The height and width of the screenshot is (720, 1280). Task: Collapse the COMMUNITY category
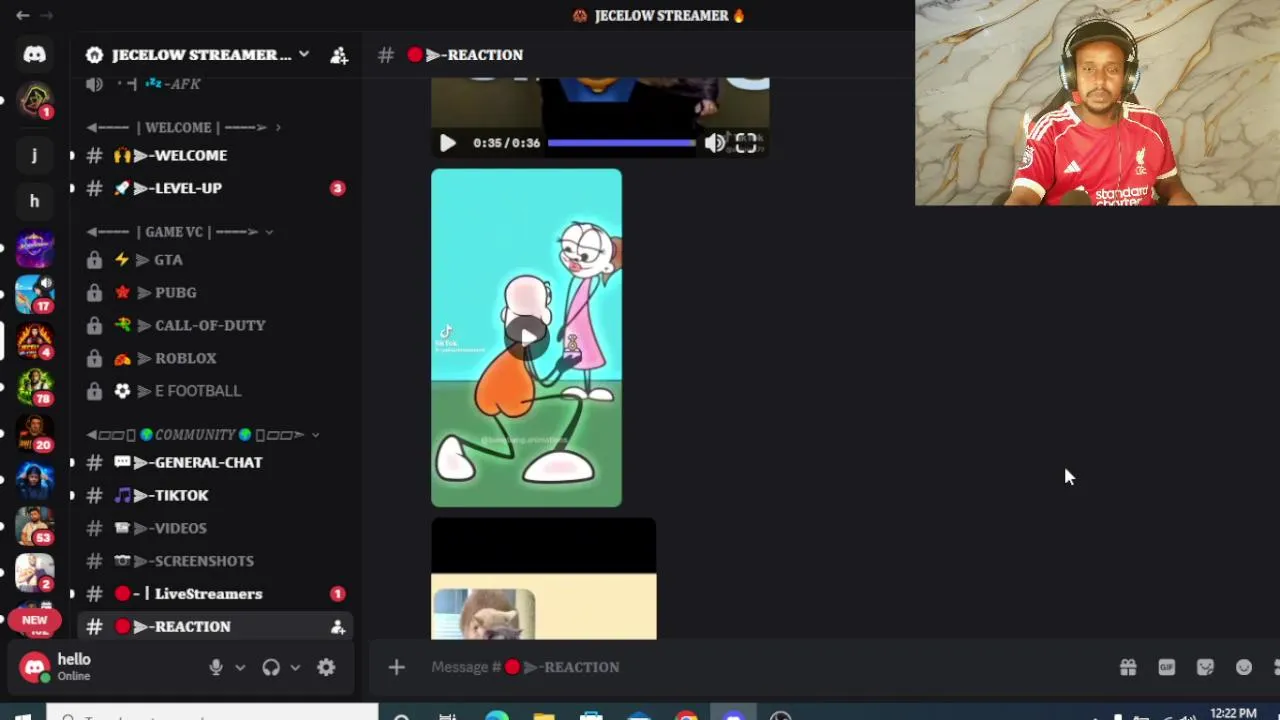point(203,435)
